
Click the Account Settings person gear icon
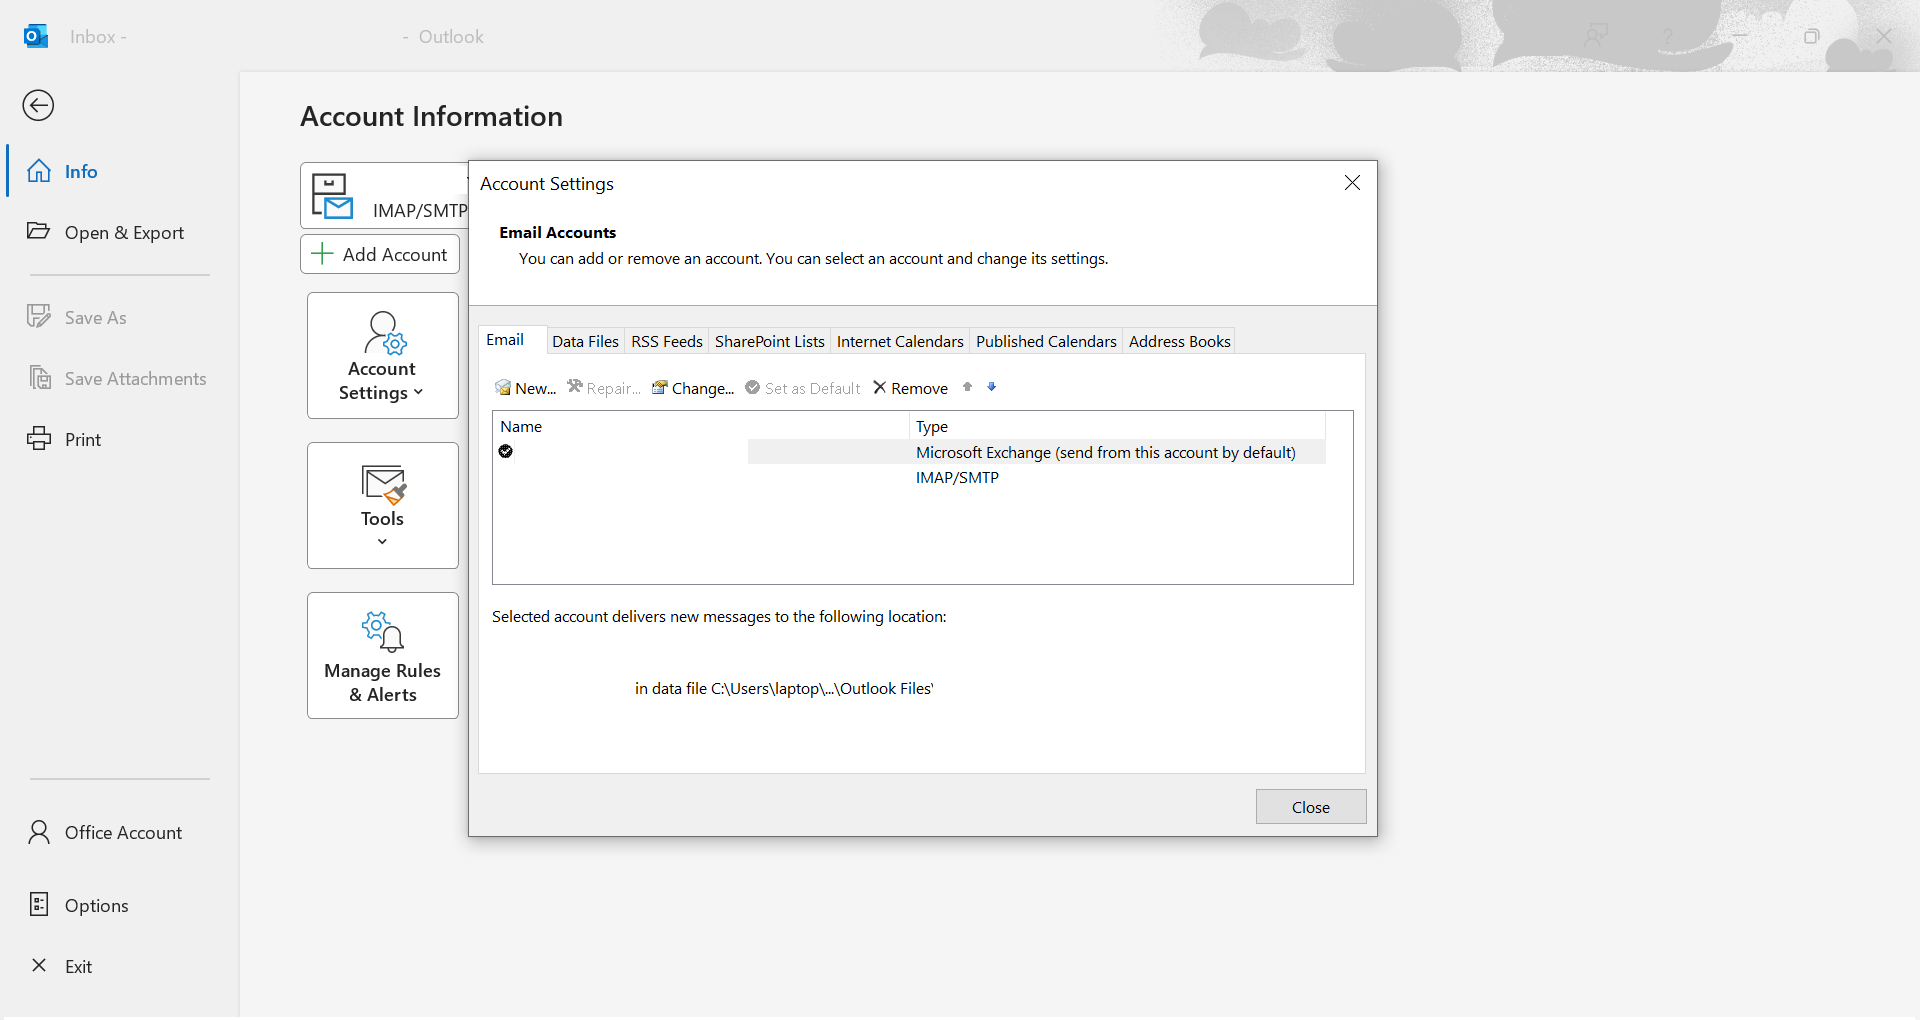385,333
